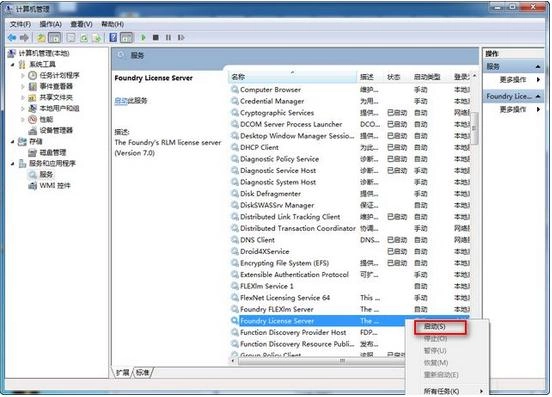Start service with green play icon
This screenshot has width=552, height=397.
(143, 37)
